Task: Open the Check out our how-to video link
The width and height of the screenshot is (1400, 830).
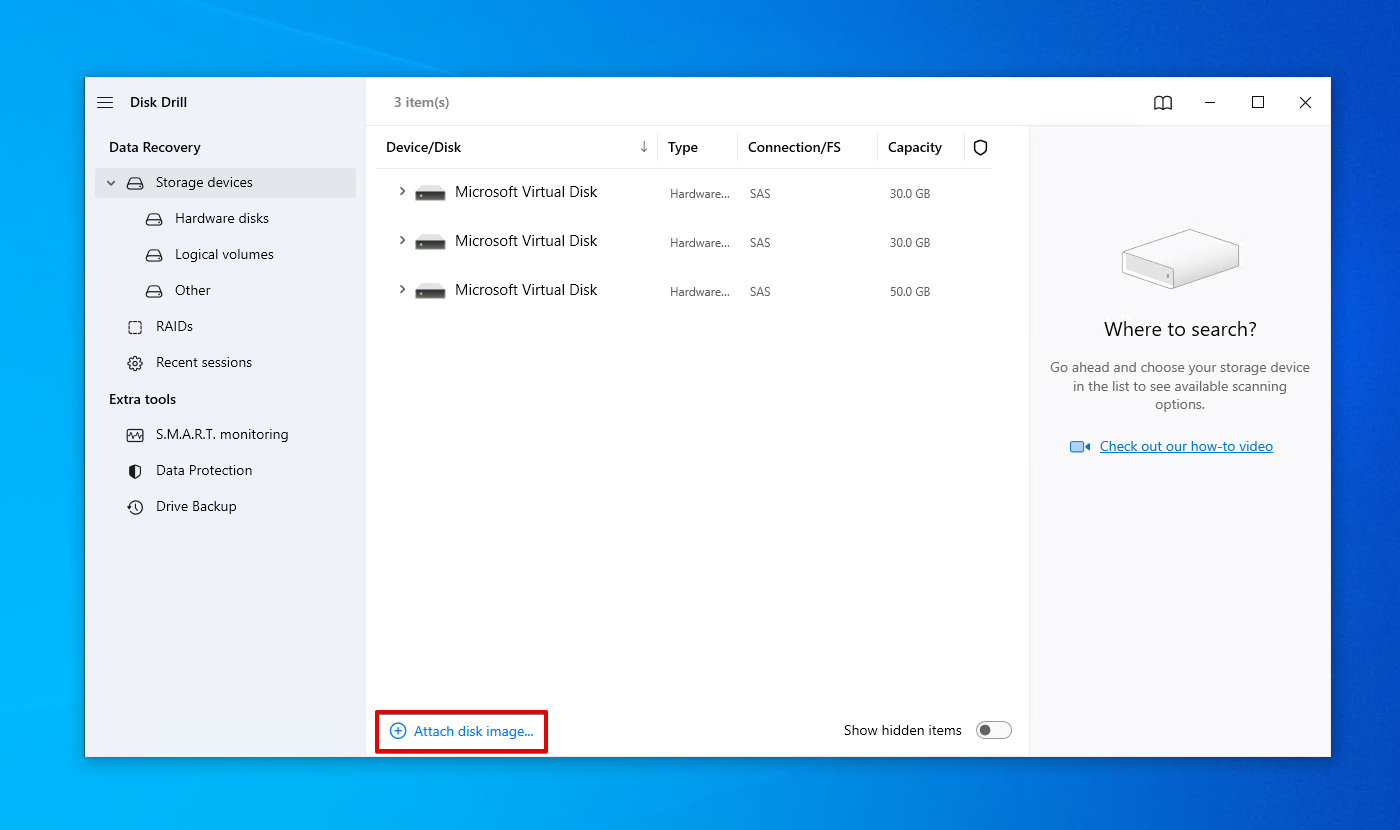Action: coord(1186,446)
